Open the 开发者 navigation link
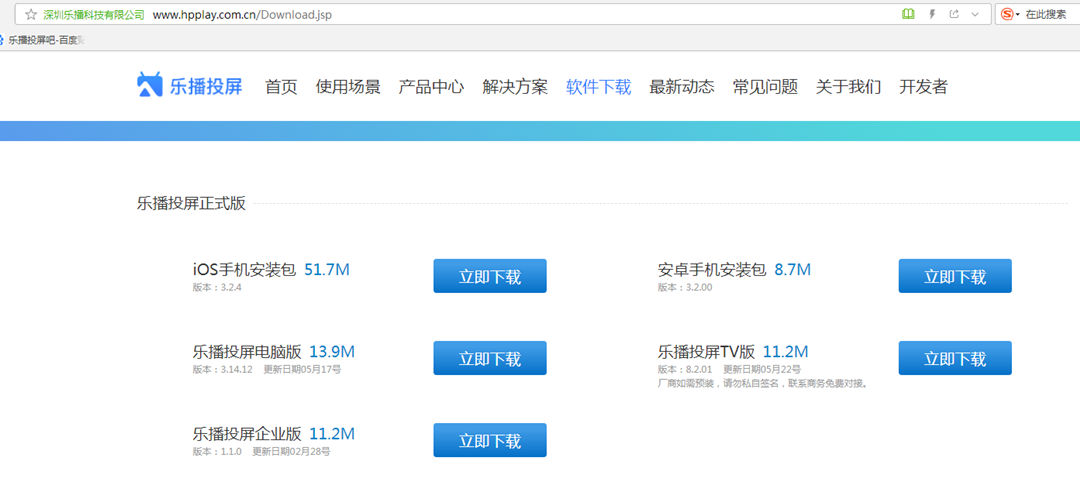This screenshot has width=1080, height=495. (924, 87)
